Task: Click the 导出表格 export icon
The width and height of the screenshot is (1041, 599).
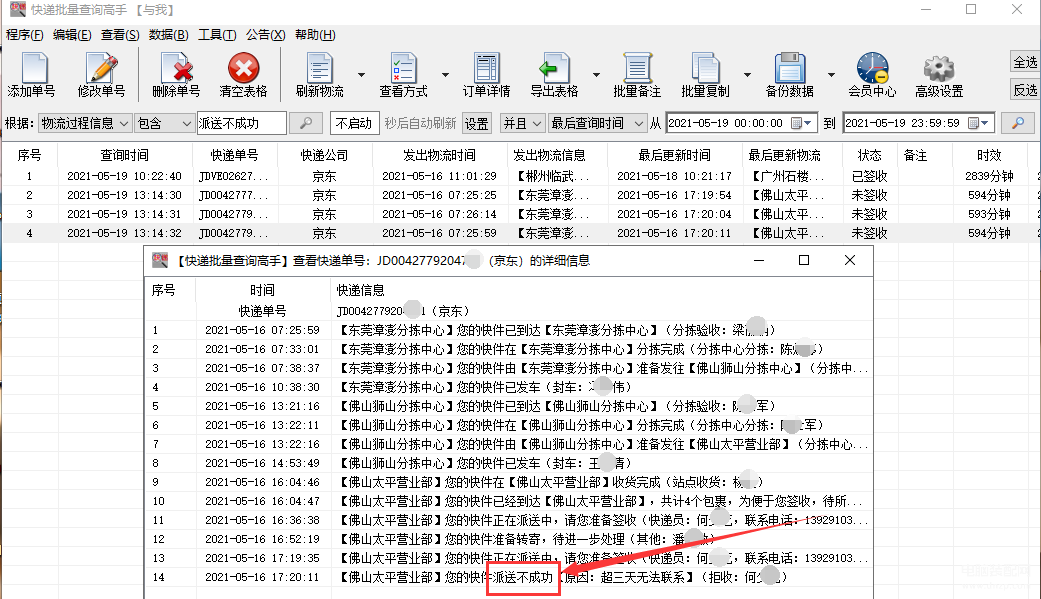Action: click(x=553, y=70)
